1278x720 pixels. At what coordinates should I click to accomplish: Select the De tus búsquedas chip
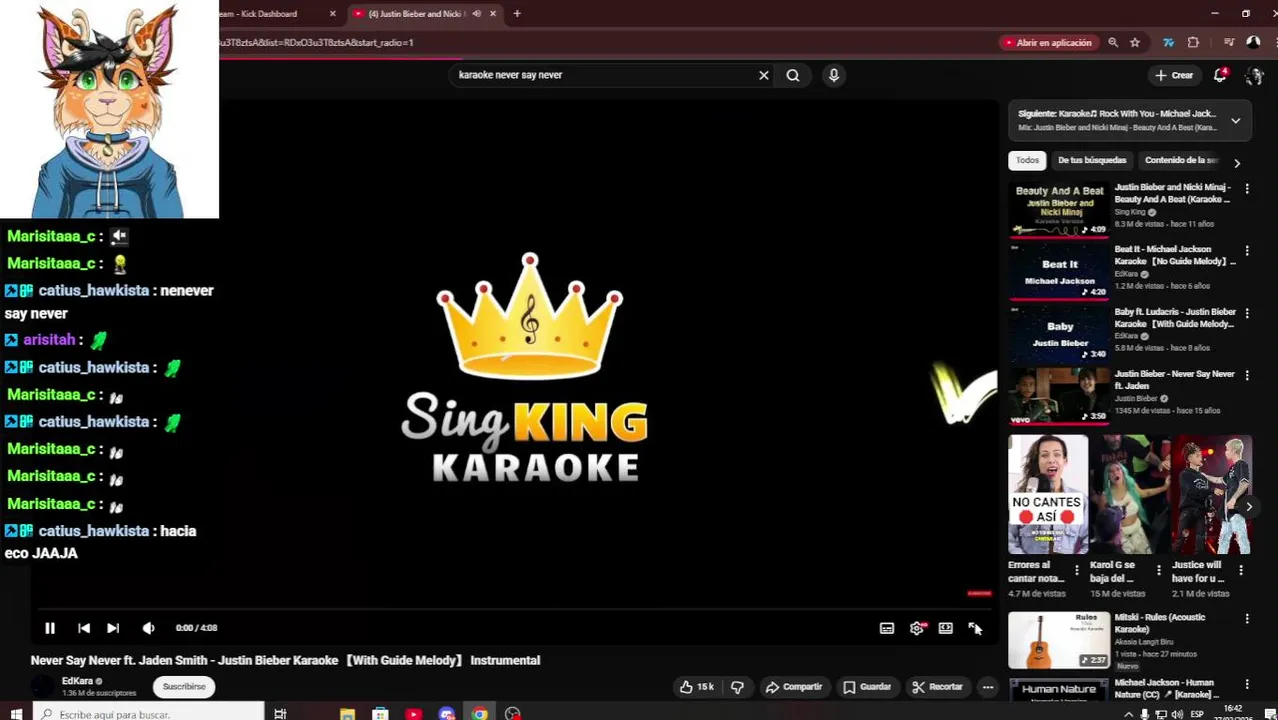tap(1092, 160)
